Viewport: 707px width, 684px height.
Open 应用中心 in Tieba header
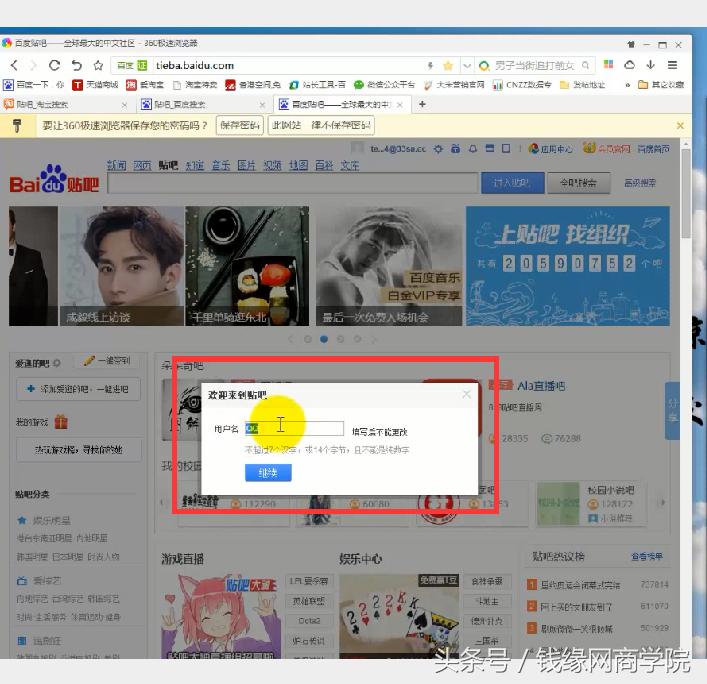[x=551, y=149]
